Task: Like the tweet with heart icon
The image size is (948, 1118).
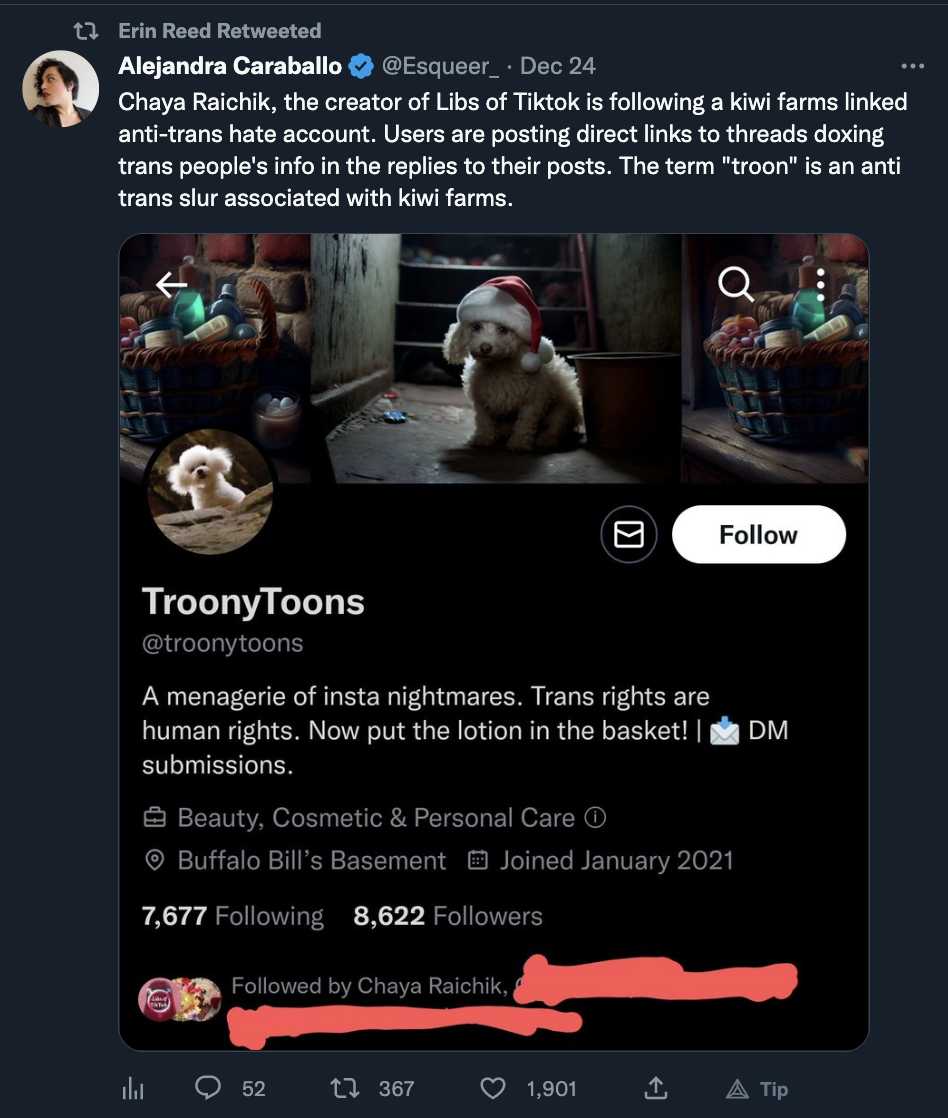Action: click(494, 1088)
